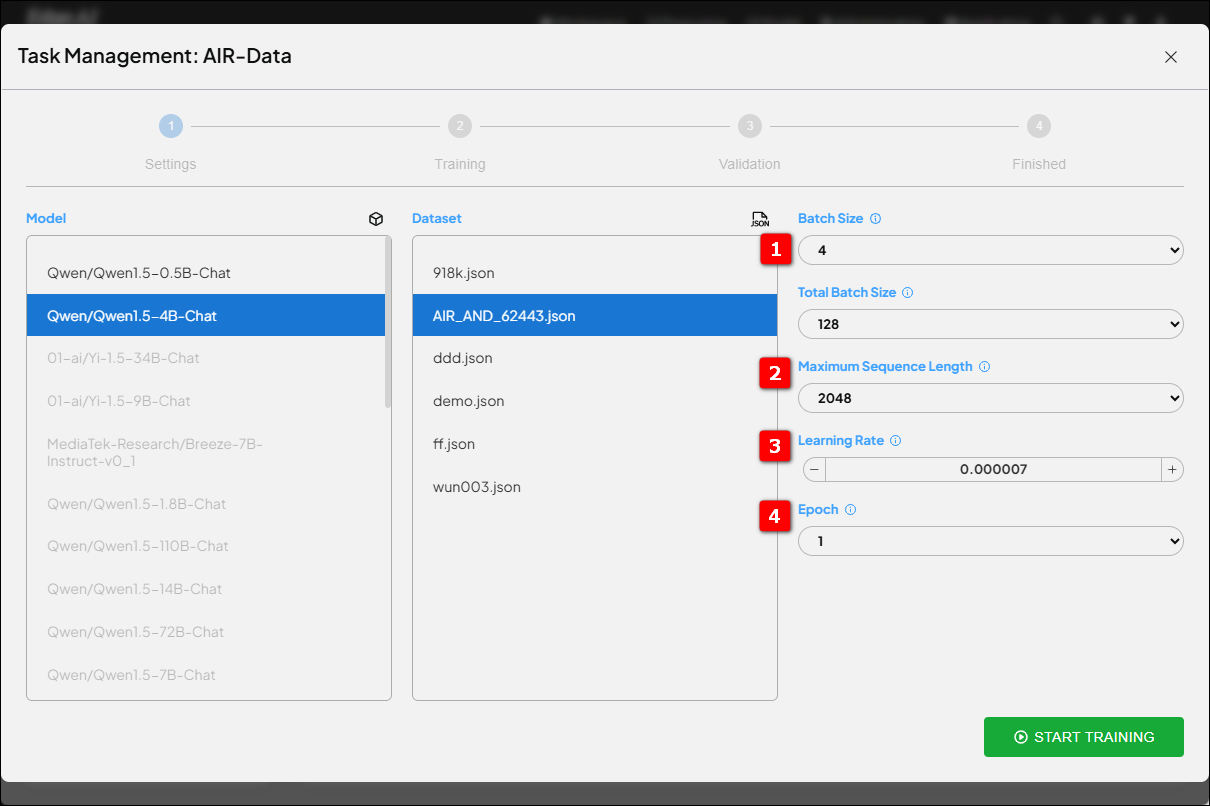The height and width of the screenshot is (806, 1210).
Task: Increase learning rate with plus button
Action: (x=1172, y=469)
